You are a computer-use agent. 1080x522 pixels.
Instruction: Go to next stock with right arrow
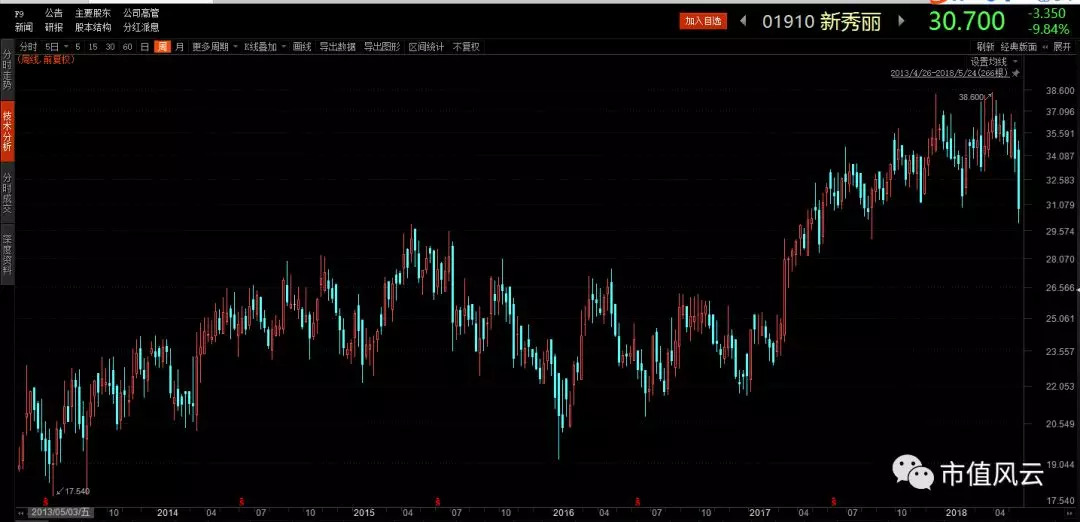point(901,21)
